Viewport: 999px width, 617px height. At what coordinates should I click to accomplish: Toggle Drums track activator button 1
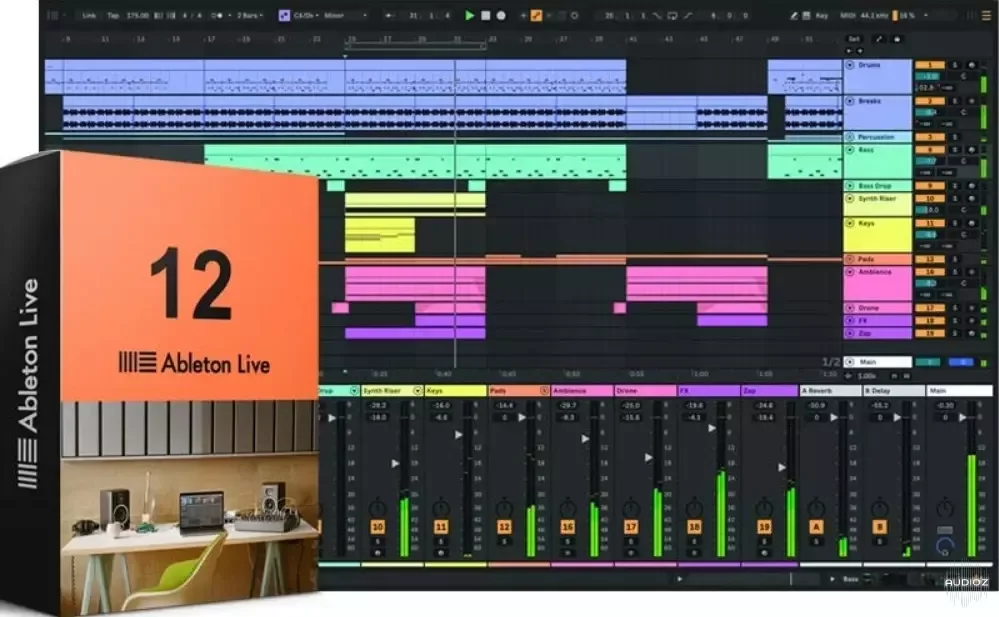tap(930, 65)
